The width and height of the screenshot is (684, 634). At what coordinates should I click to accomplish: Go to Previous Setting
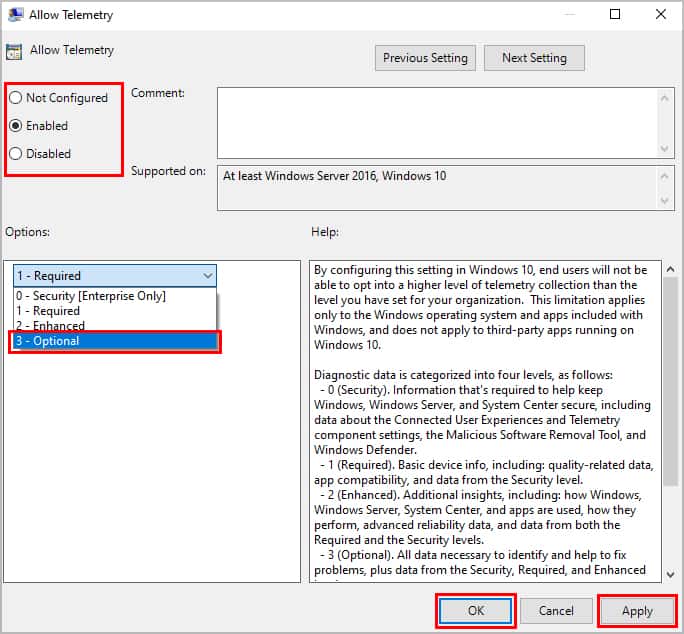[425, 58]
